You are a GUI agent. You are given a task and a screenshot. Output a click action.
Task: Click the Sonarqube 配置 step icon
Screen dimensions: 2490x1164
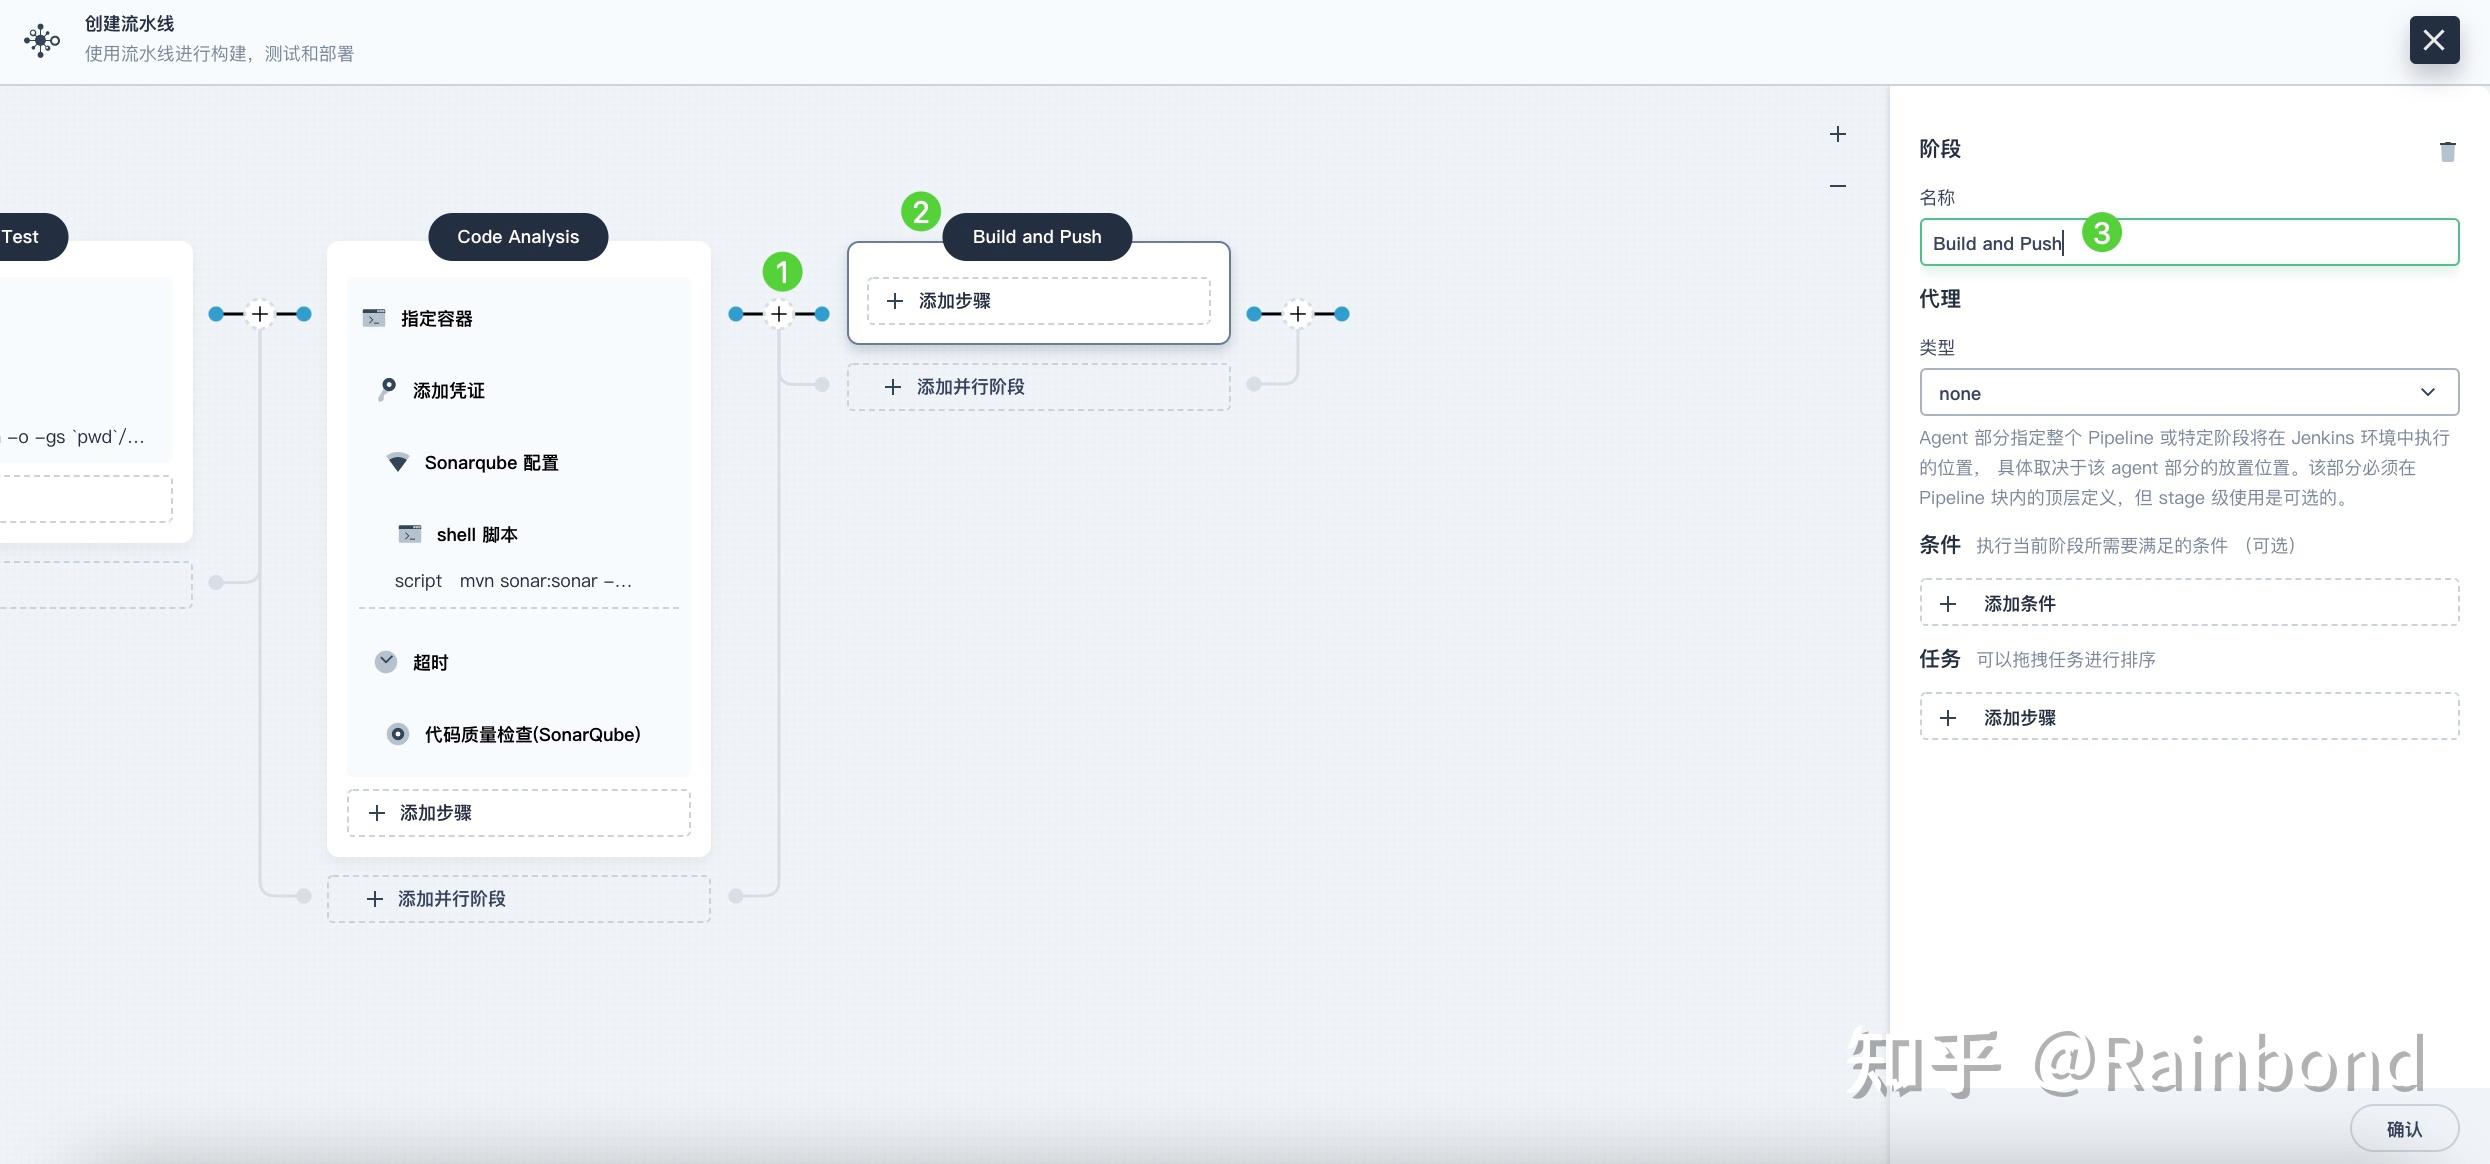pyautogui.click(x=398, y=462)
